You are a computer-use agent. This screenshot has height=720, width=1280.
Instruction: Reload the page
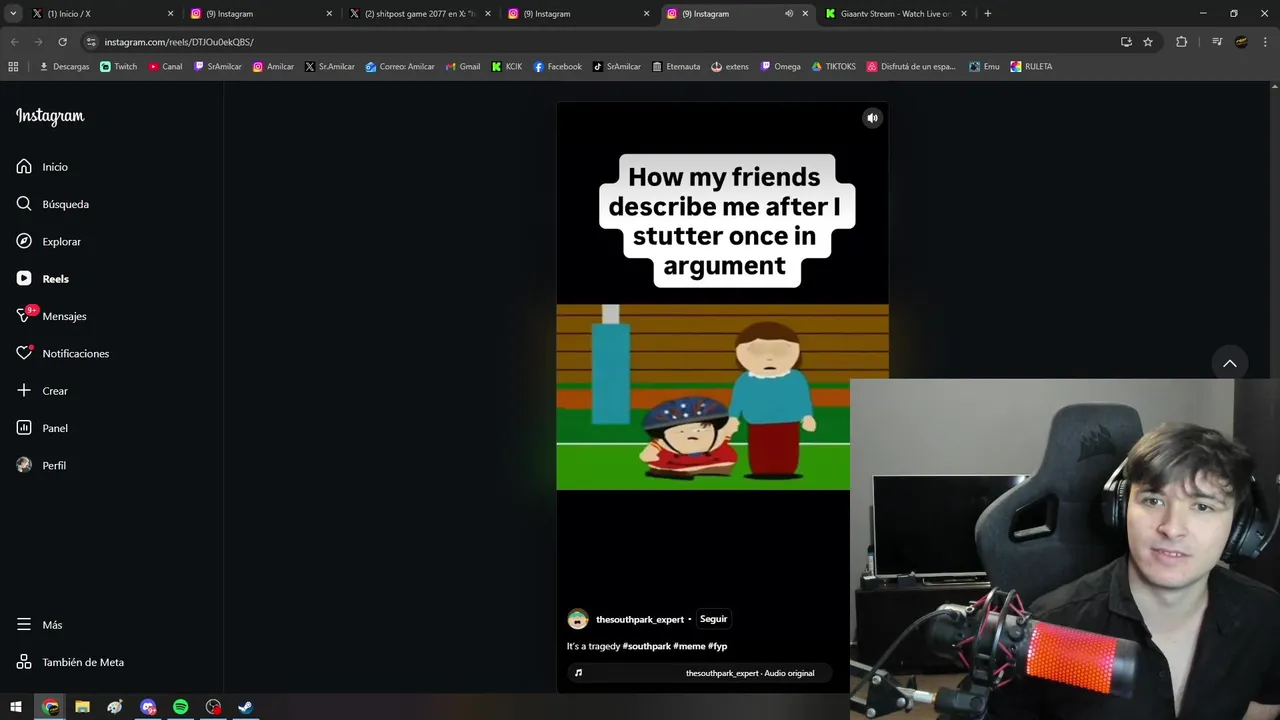[62, 42]
